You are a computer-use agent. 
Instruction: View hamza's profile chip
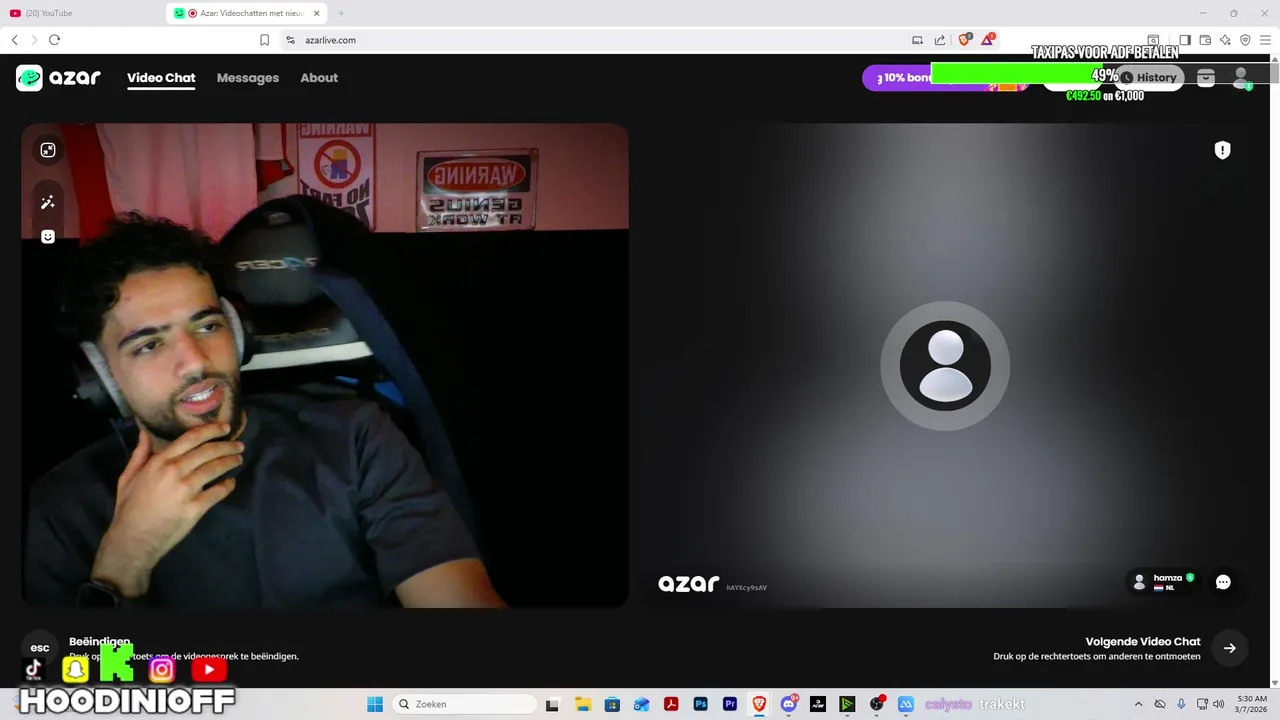click(x=1164, y=582)
